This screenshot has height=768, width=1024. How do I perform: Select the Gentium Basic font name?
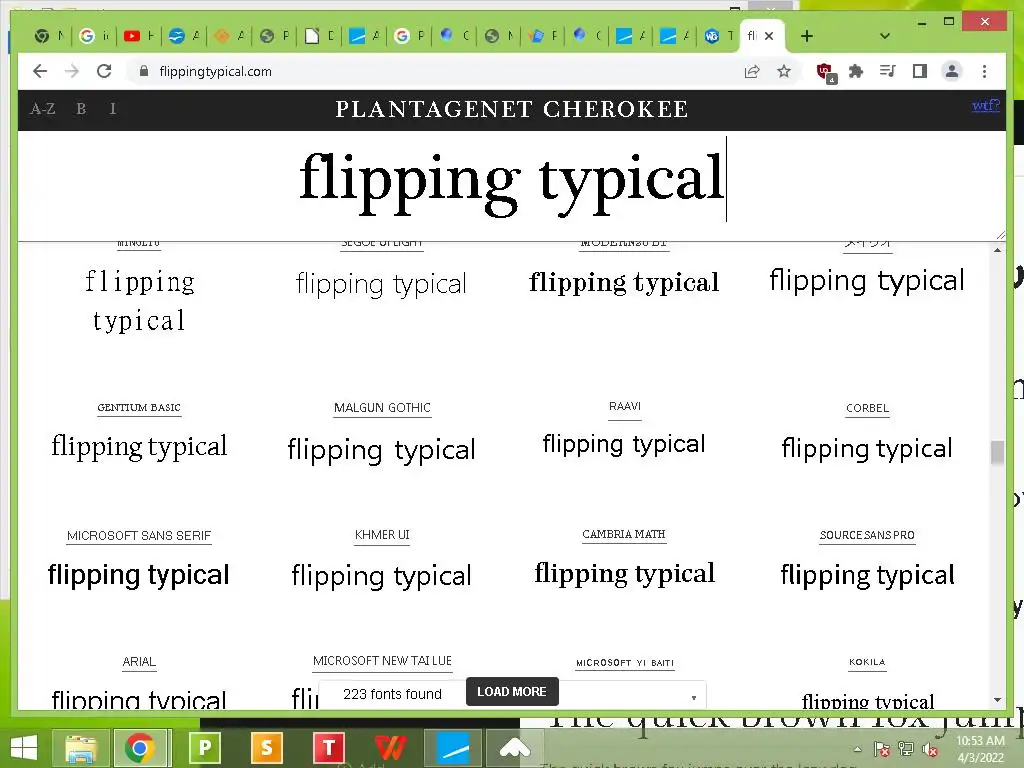(139, 408)
